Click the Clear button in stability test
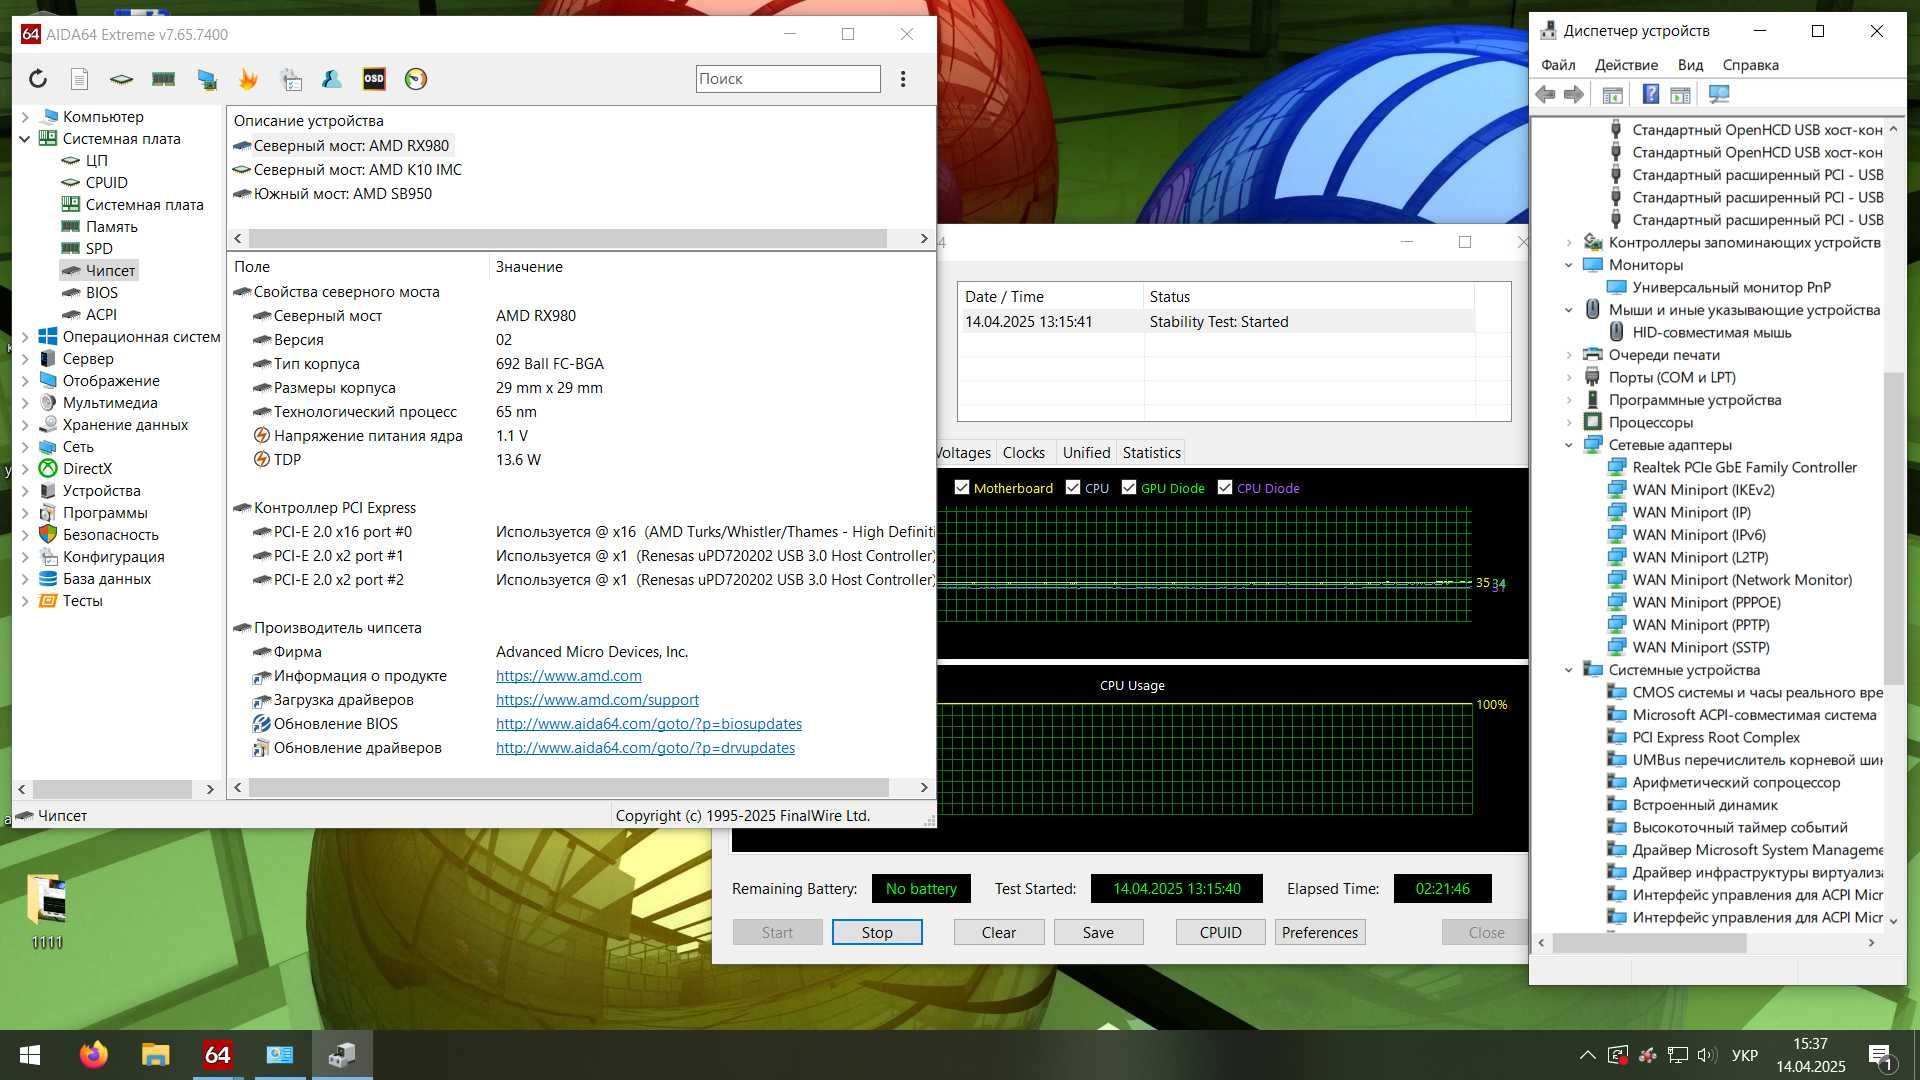This screenshot has height=1080, width=1920. tap(998, 932)
